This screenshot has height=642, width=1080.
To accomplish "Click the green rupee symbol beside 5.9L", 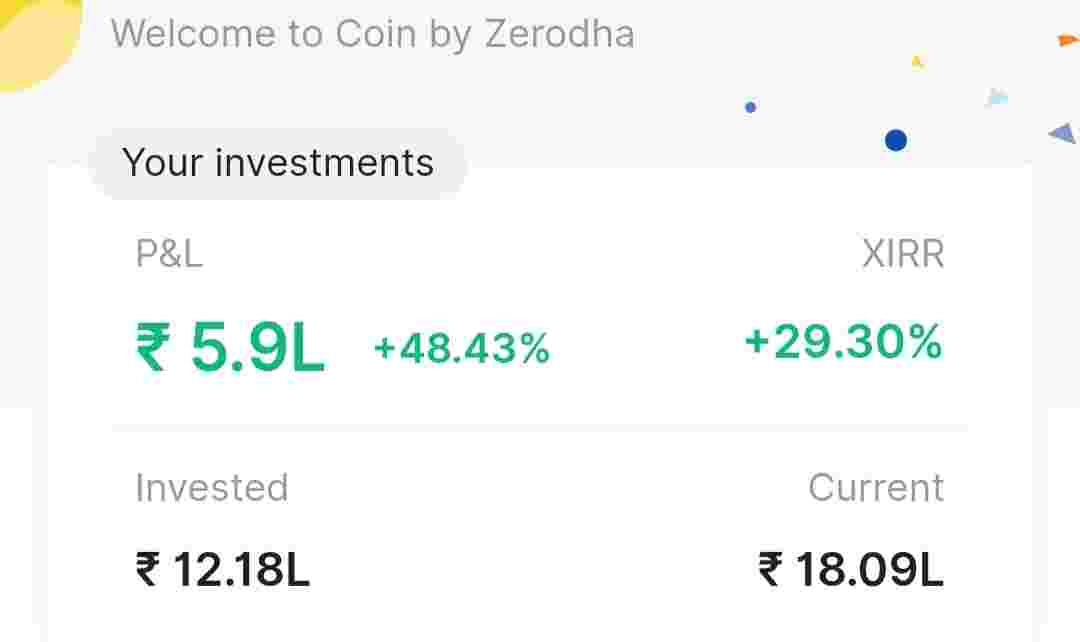I will (x=152, y=348).
